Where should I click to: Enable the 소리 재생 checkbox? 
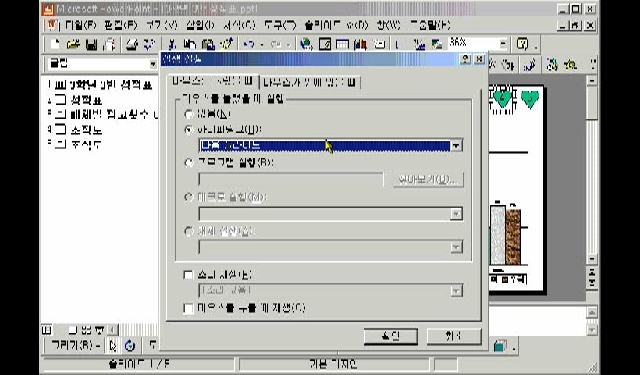(x=188, y=275)
